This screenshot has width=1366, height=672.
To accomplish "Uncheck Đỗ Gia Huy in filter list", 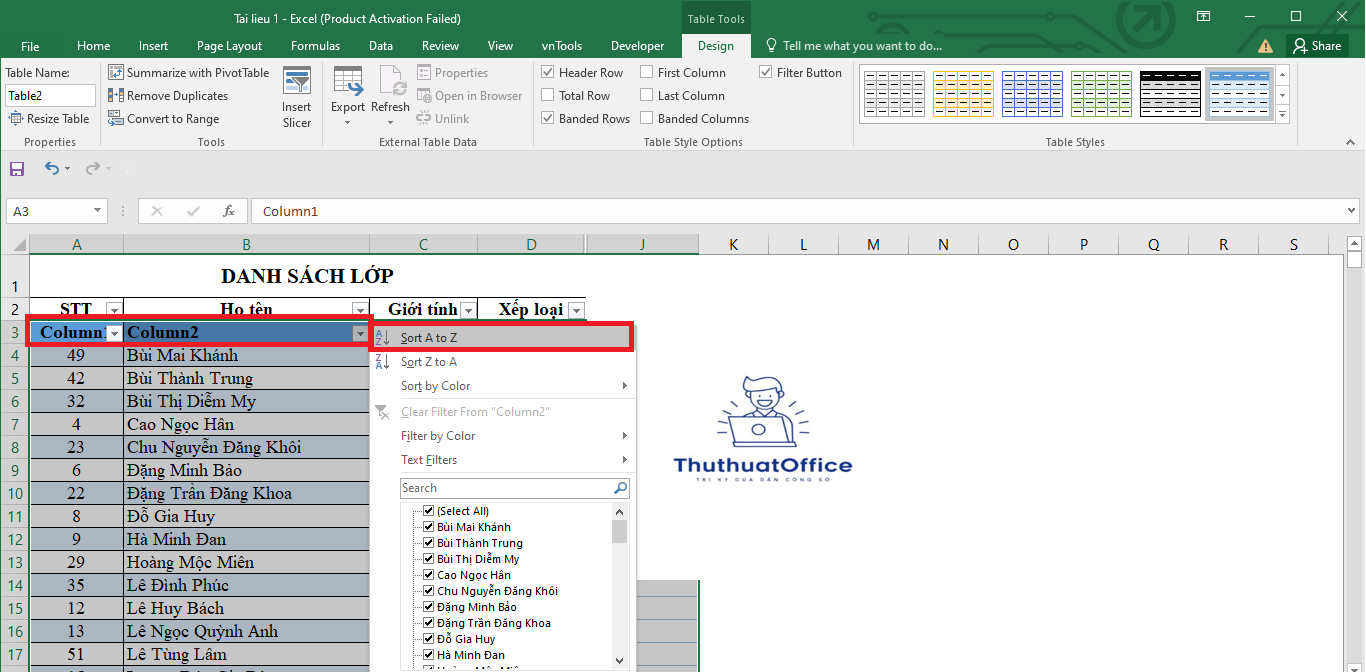I will coord(429,639).
